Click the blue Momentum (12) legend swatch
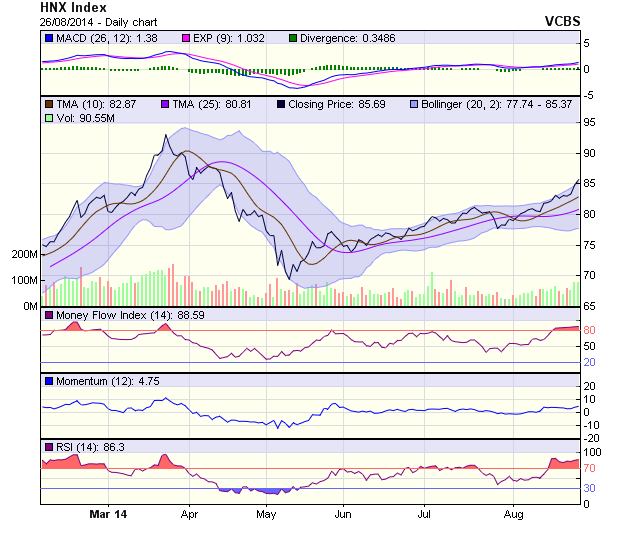This screenshot has width=620, height=535. coord(49,381)
